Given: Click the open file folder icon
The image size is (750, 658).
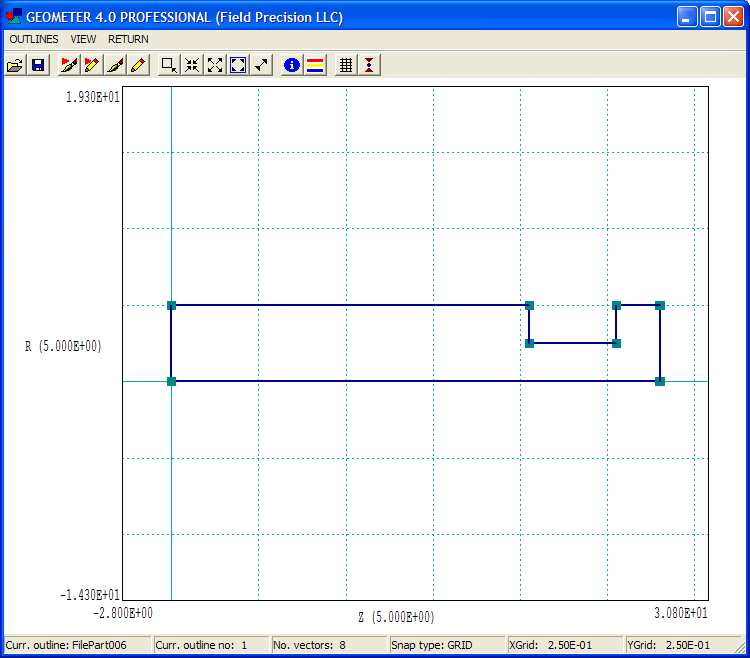Looking at the screenshot, I should [14, 65].
